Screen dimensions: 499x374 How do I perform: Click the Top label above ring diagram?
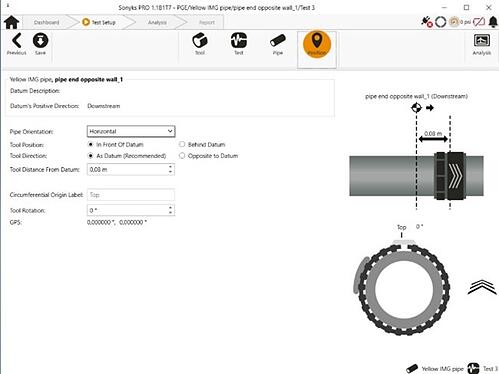click(x=402, y=227)
